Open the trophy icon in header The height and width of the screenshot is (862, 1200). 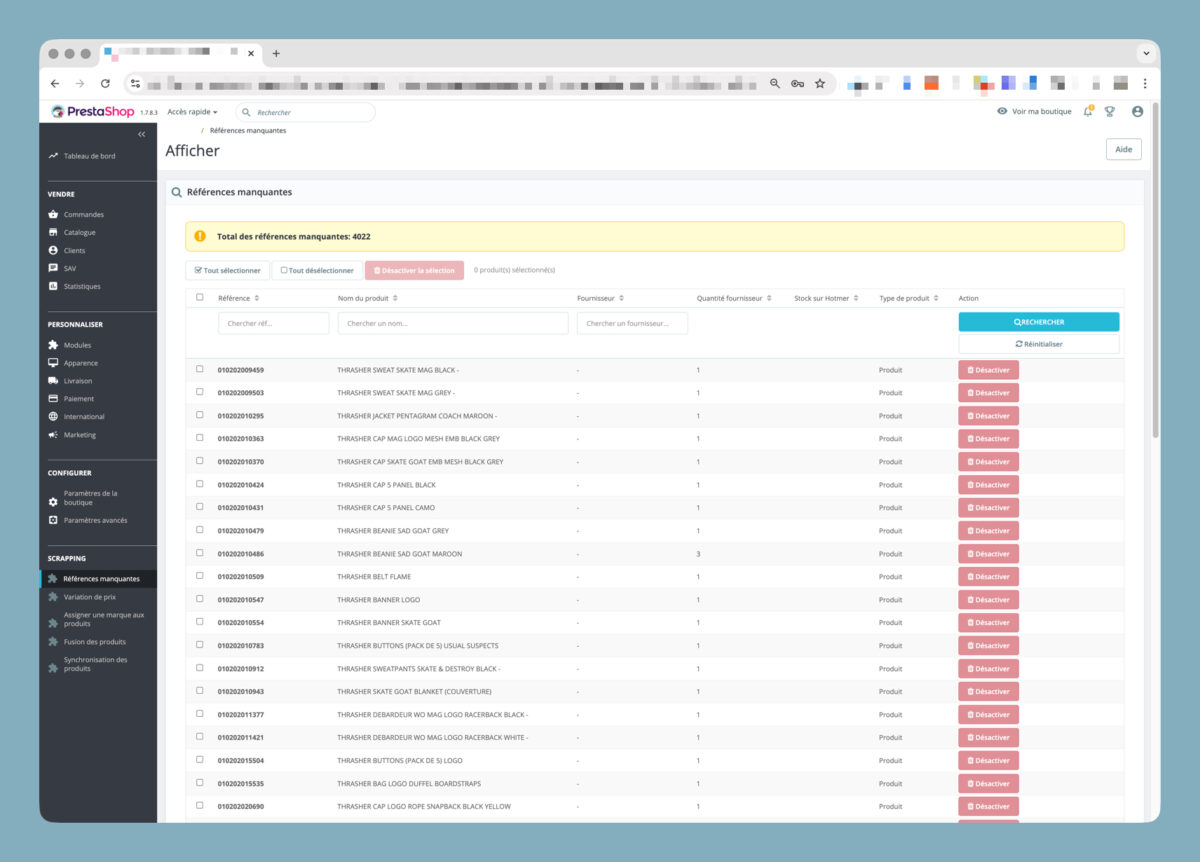tap(1110, 112)
